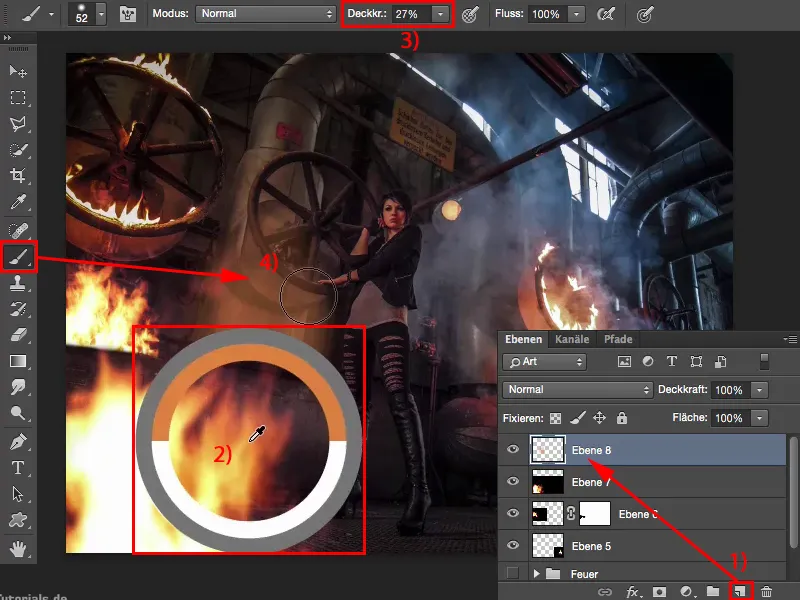Add layer style via fx icon
Image resolution: width=800 pixels, height=600 pixels.
pyautogui.click(x=632, y=592)
